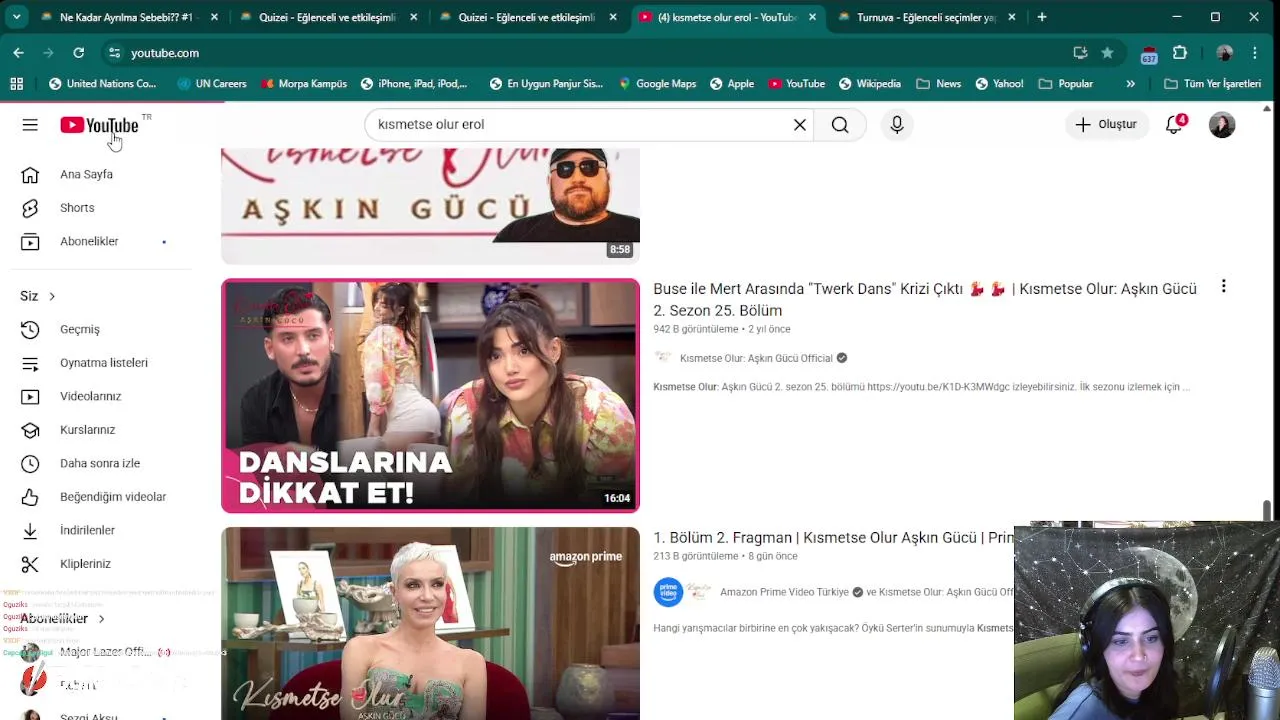
Task: Open the Popular bookmarks folder
Action: pos(1066,84)
